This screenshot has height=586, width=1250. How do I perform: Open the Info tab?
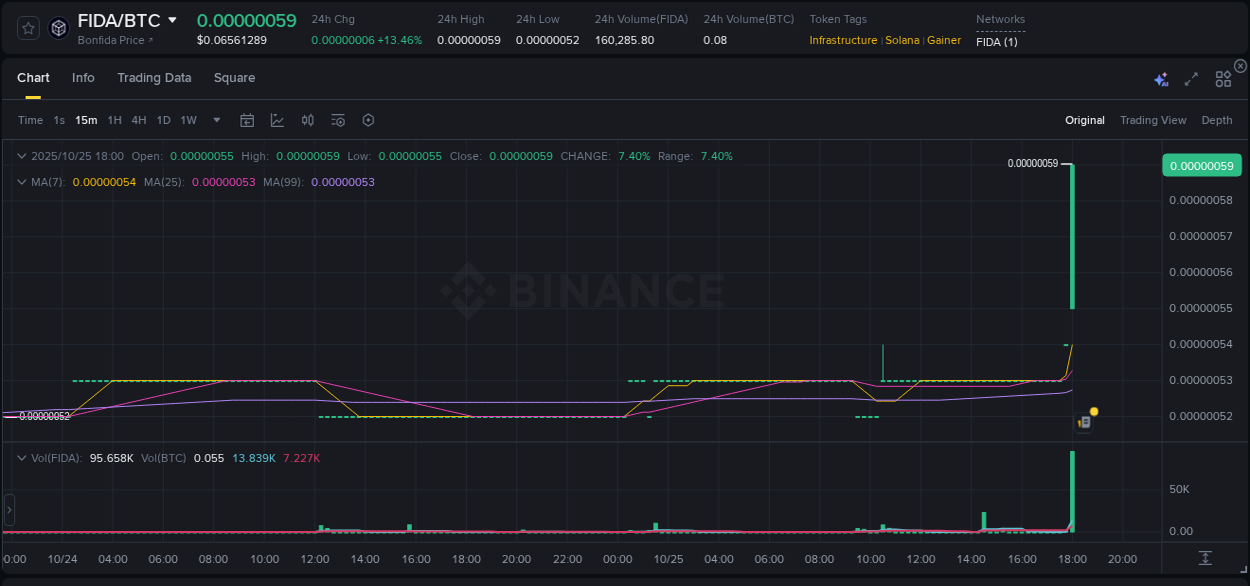point(83,78)
